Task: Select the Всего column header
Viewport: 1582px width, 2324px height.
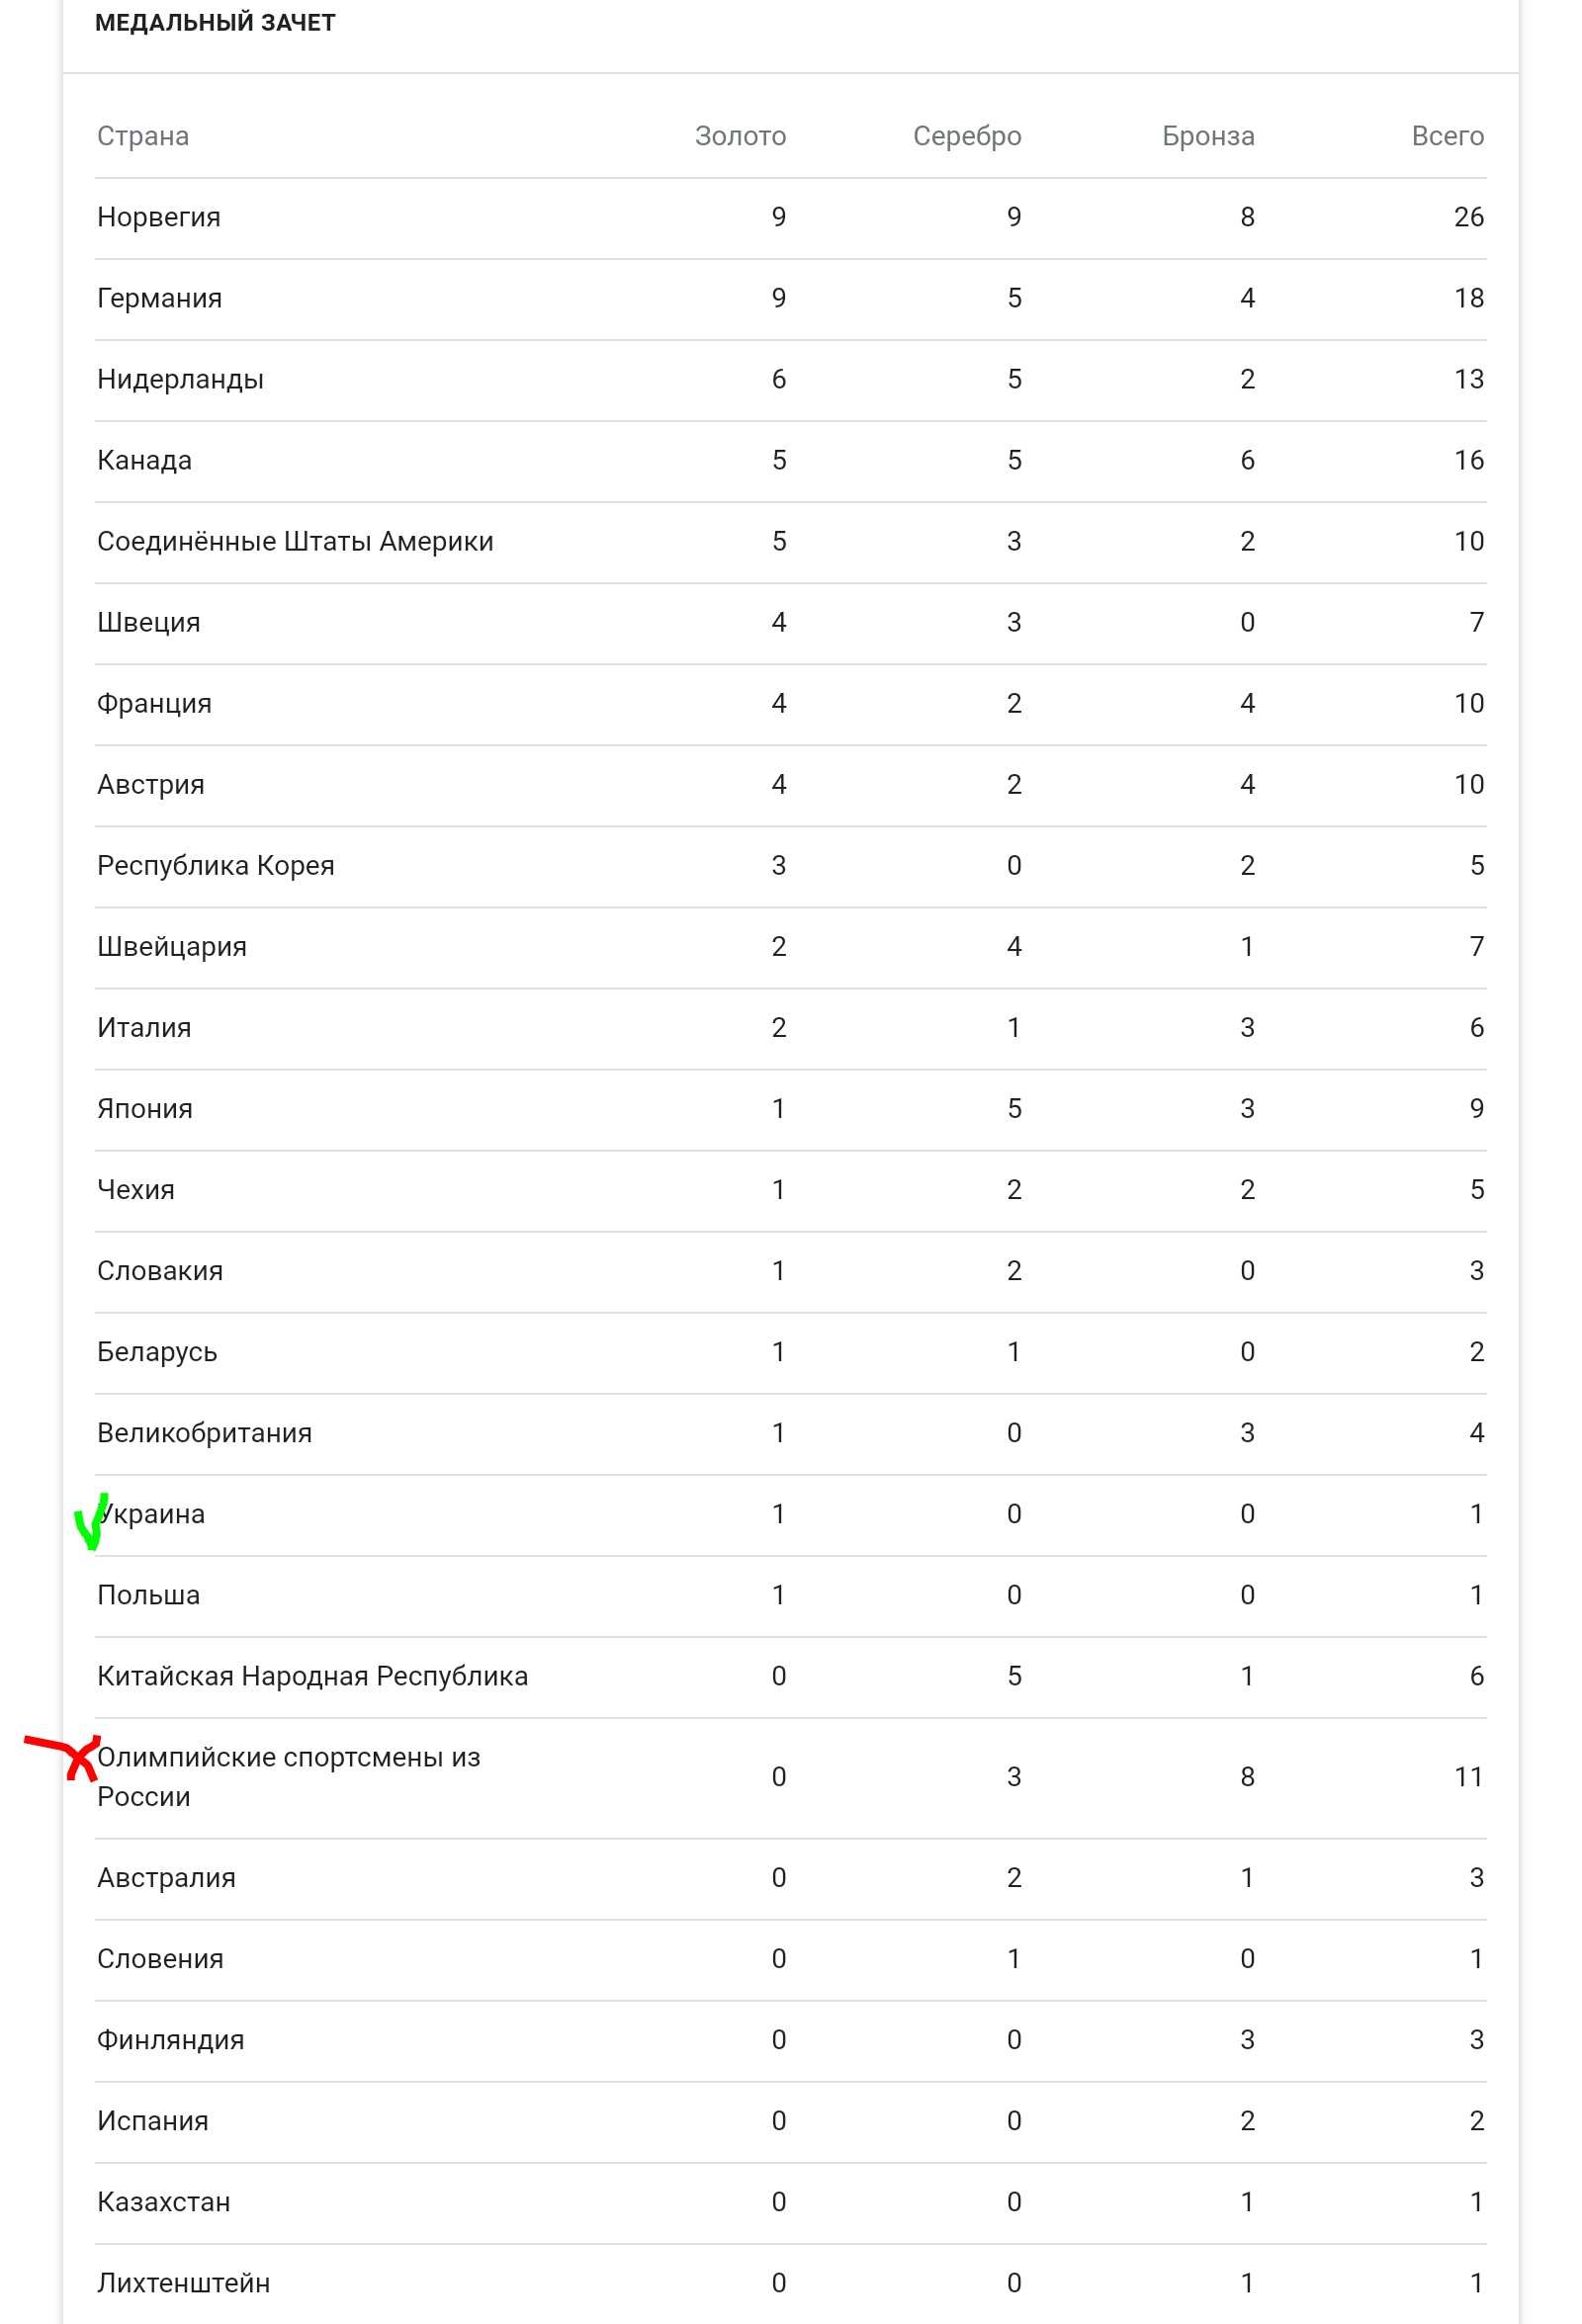Action: (1446, 136)
